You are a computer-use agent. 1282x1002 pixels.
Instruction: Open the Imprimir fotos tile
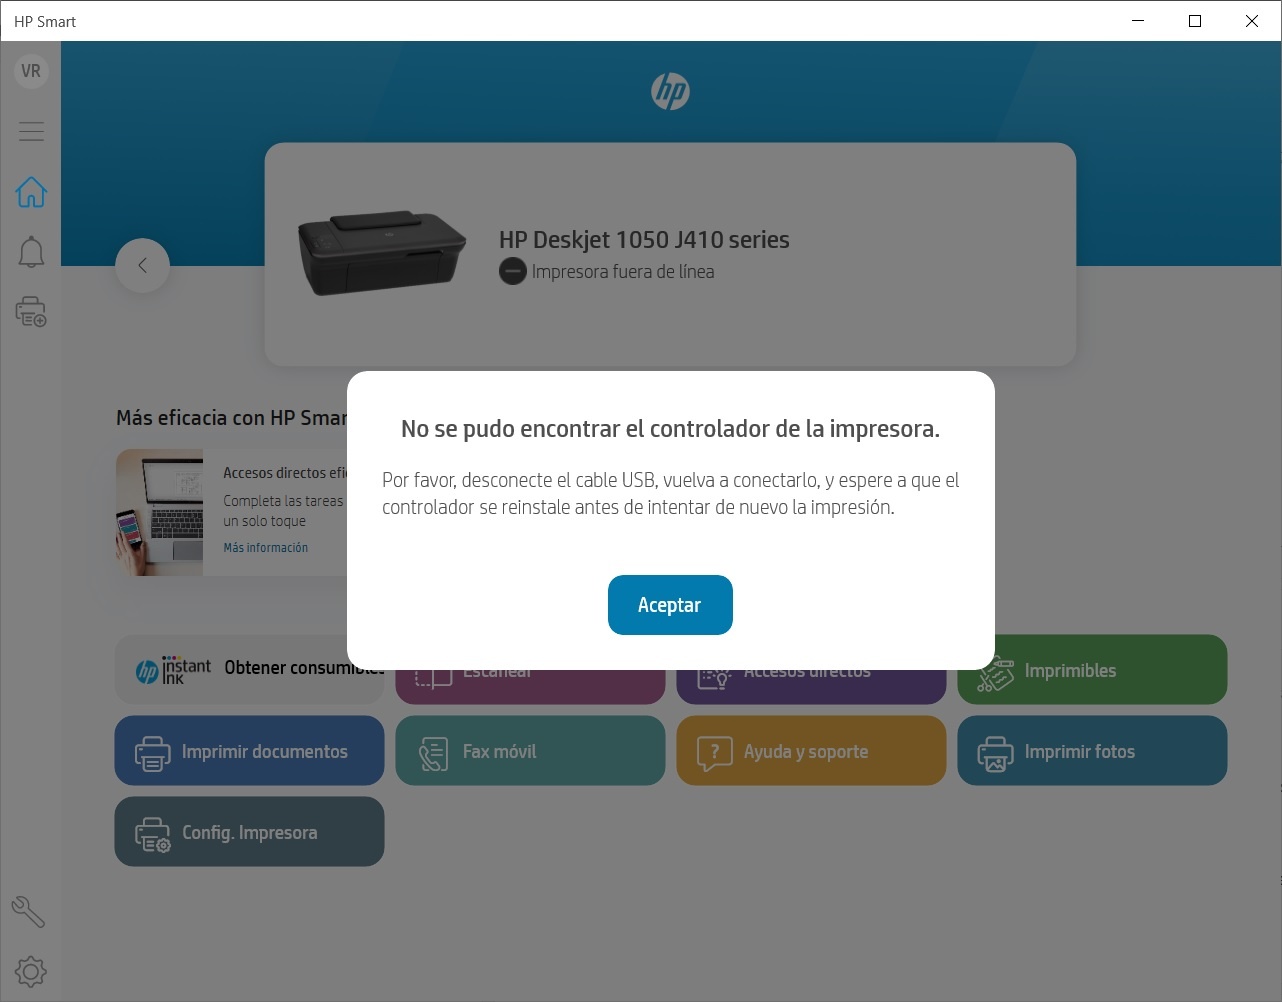[x=1092, y=751]
